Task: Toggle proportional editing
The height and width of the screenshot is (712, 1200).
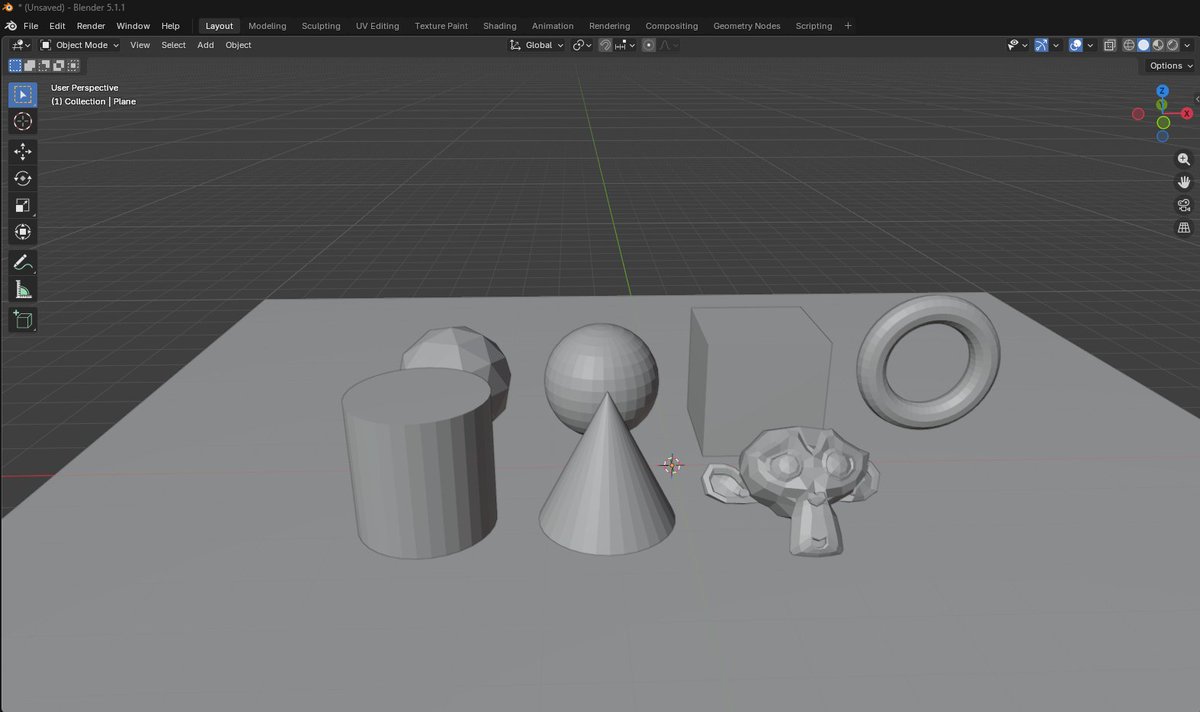Action: pos(650,45)
